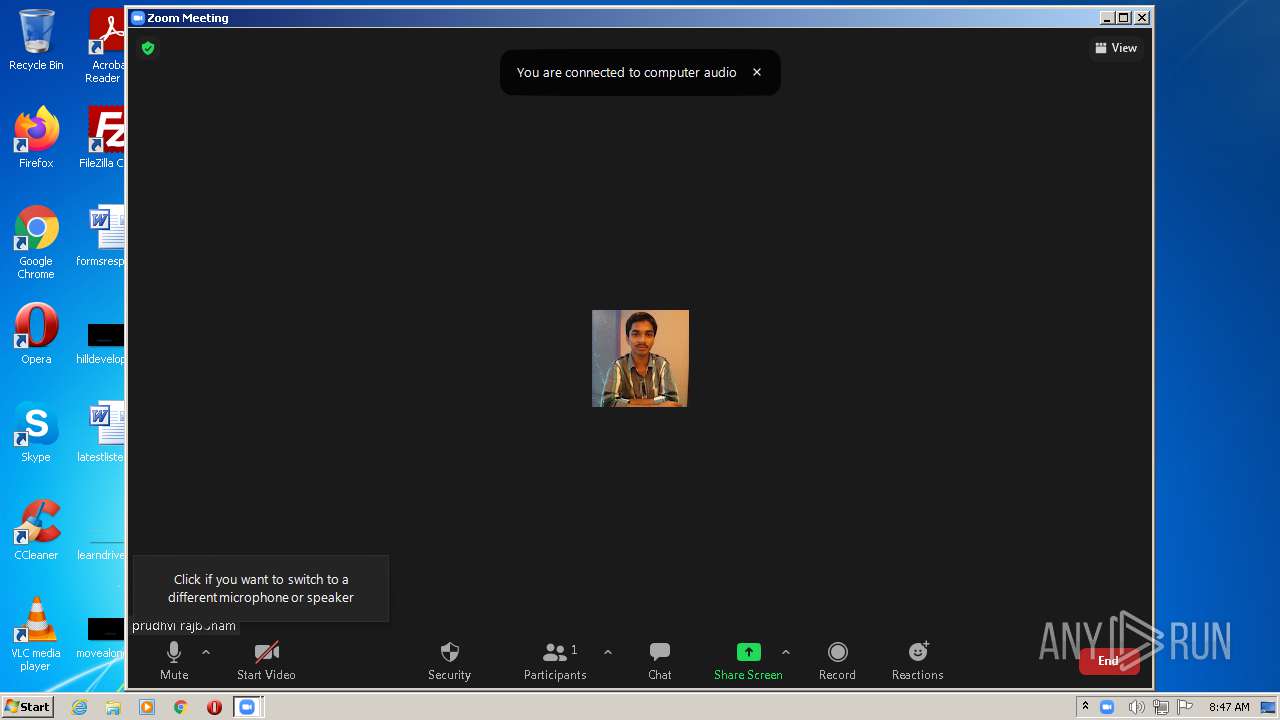Open the Windows Start menu

coord(27,707)
